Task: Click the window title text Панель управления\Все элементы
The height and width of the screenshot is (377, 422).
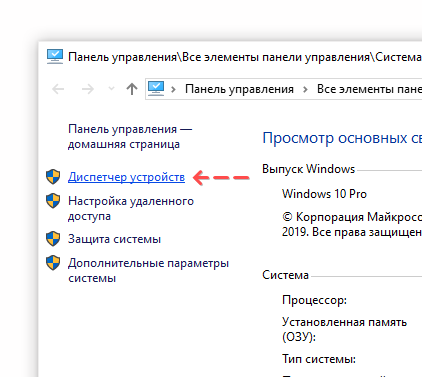Action: click(x=245, y=57)
